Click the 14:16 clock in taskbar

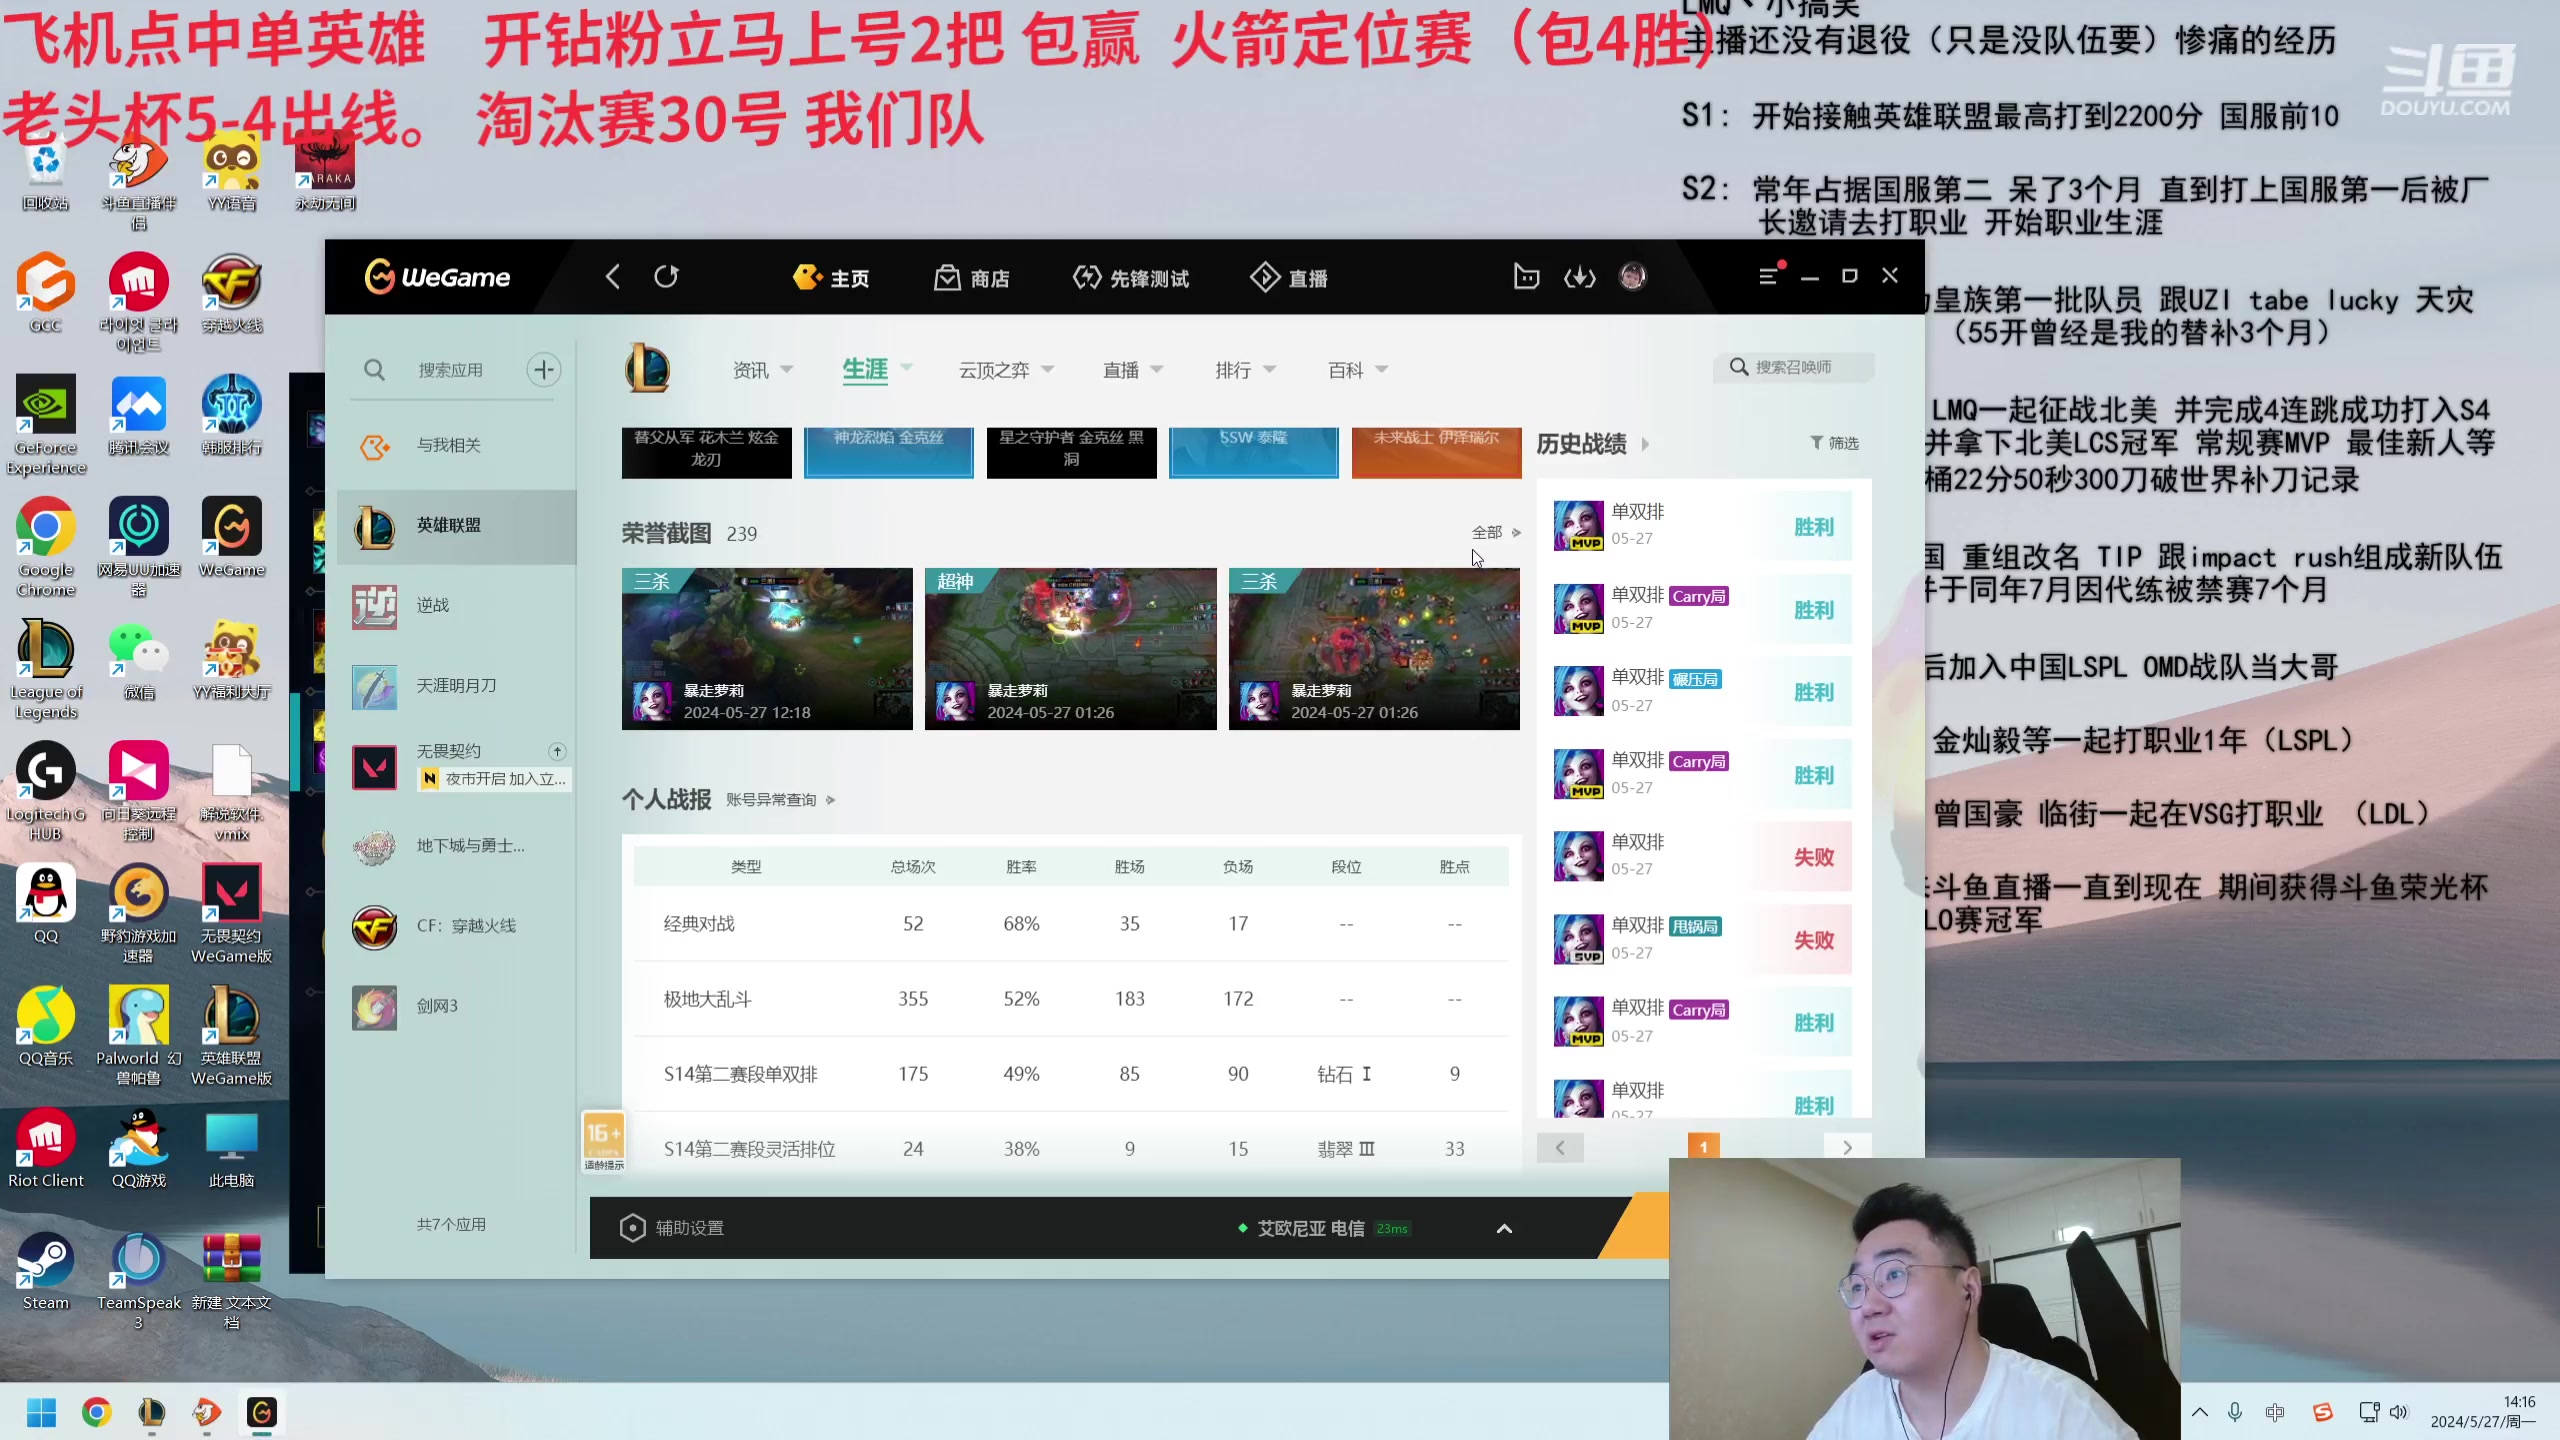[x=2519, y=1402]
